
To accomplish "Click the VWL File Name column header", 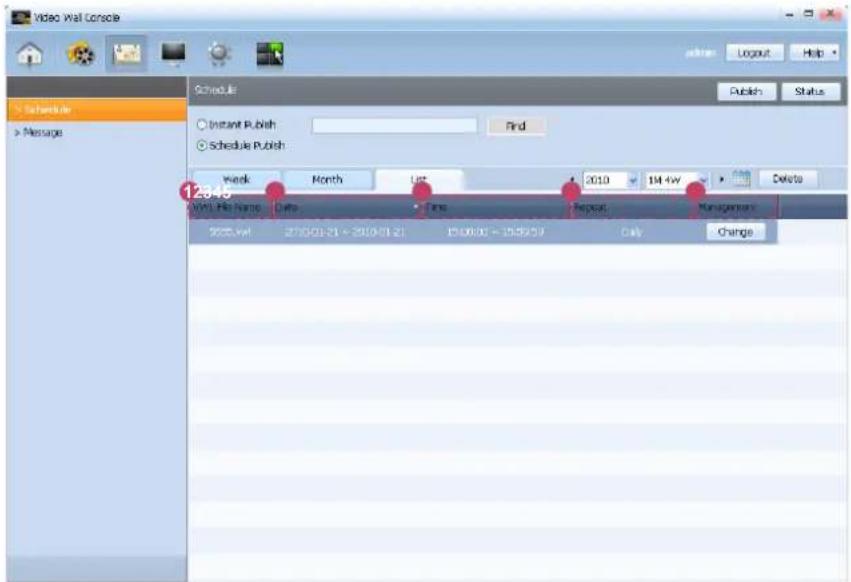I will [x=230, y=207].
